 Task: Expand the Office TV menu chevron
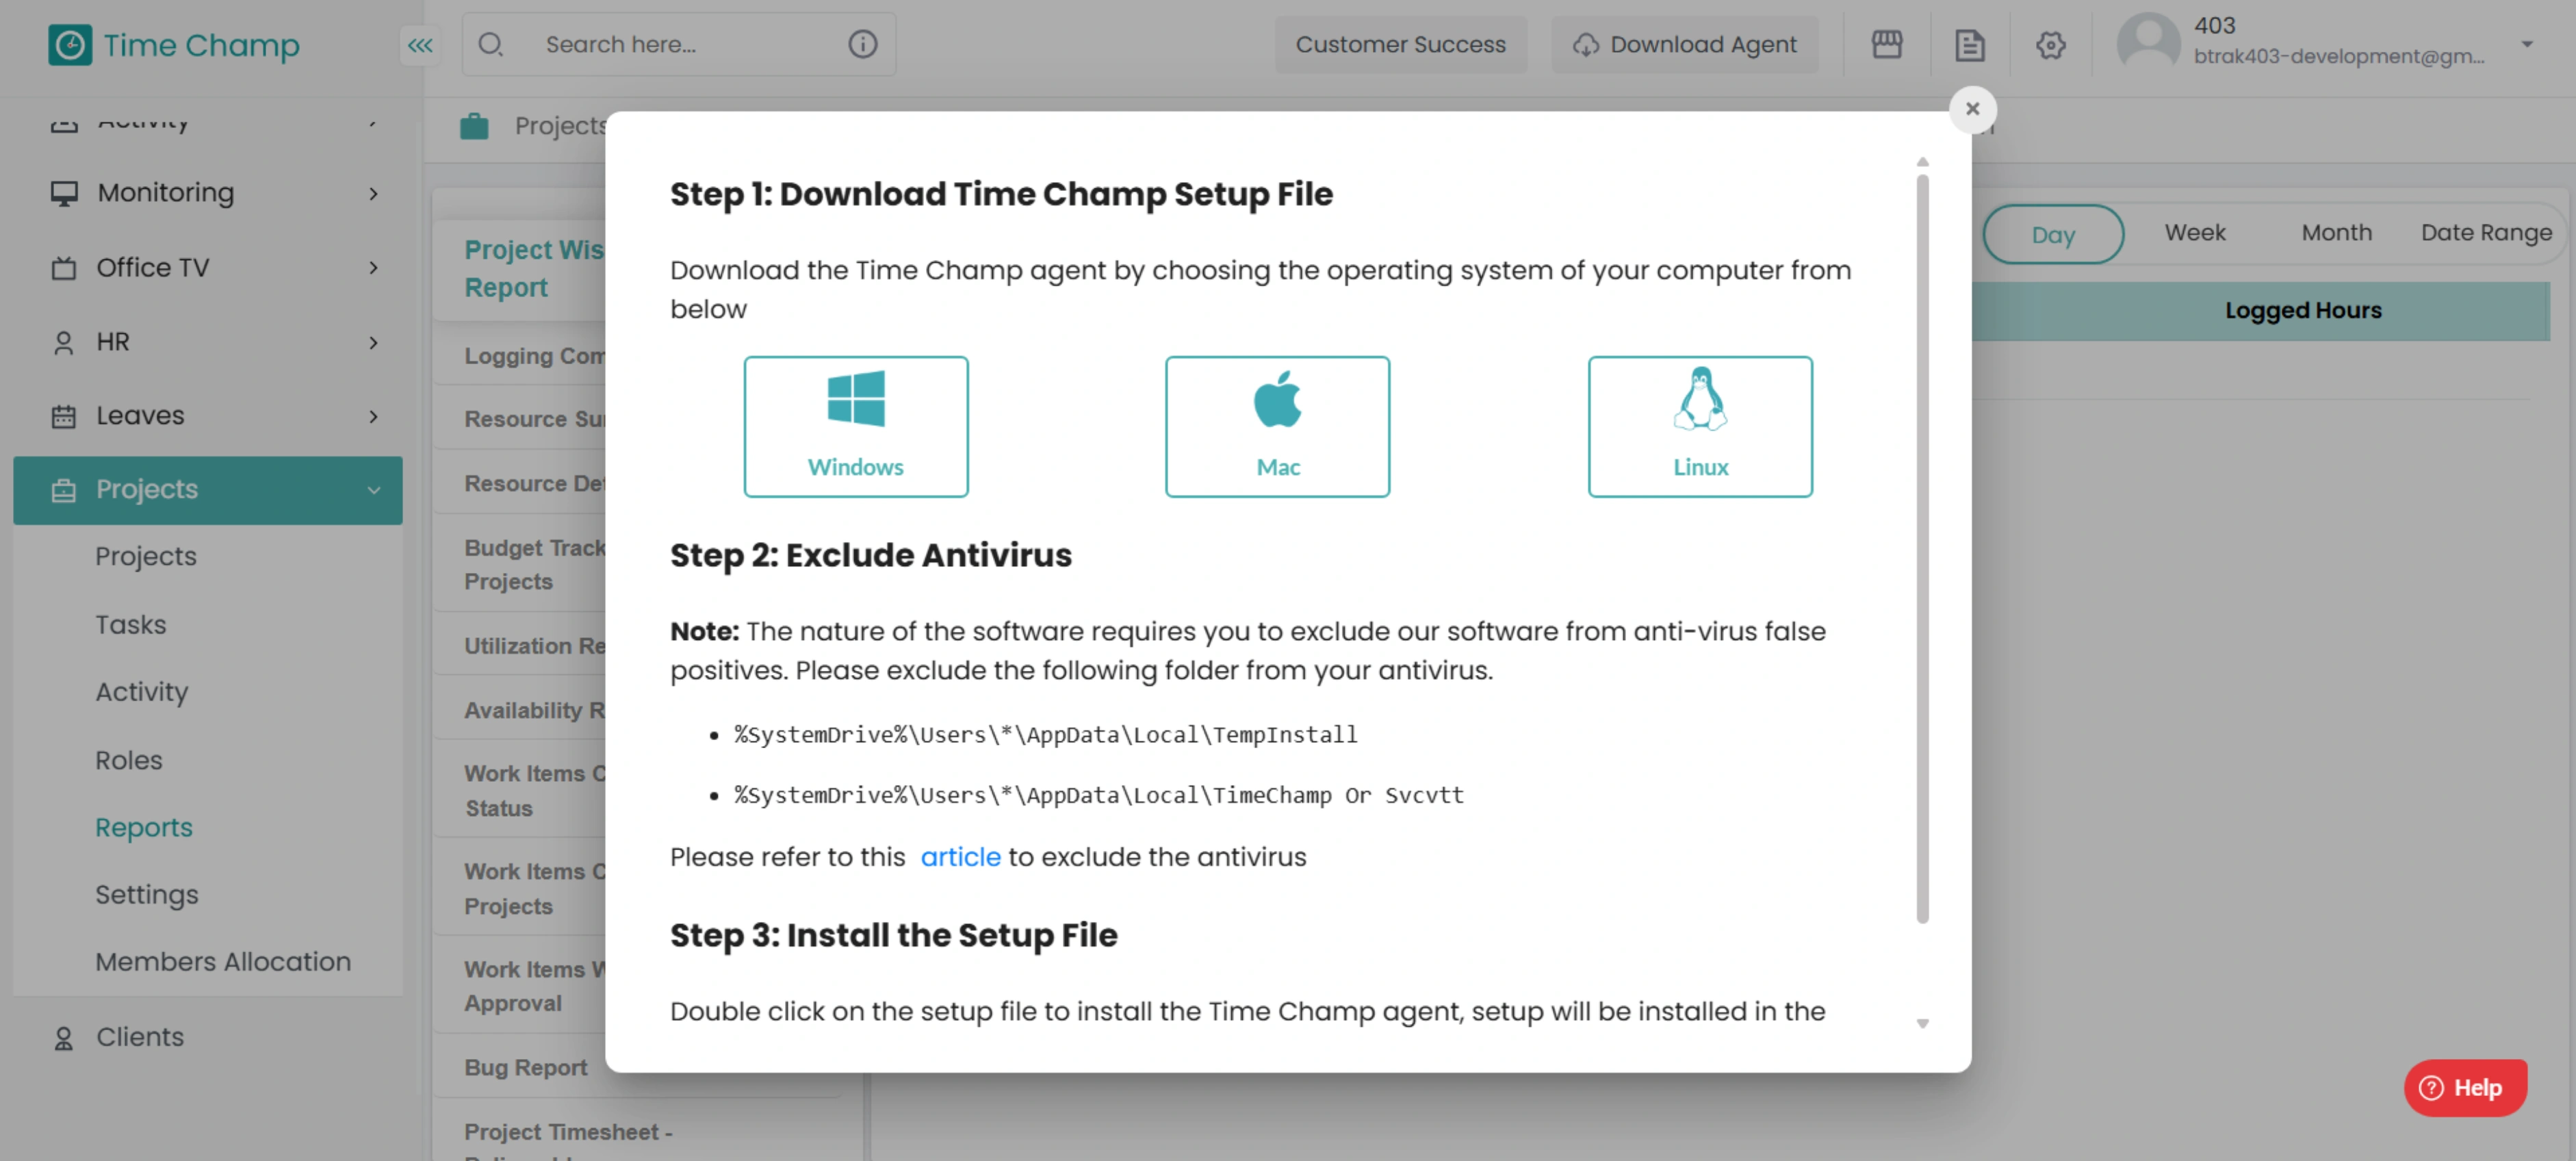(373, 268)
